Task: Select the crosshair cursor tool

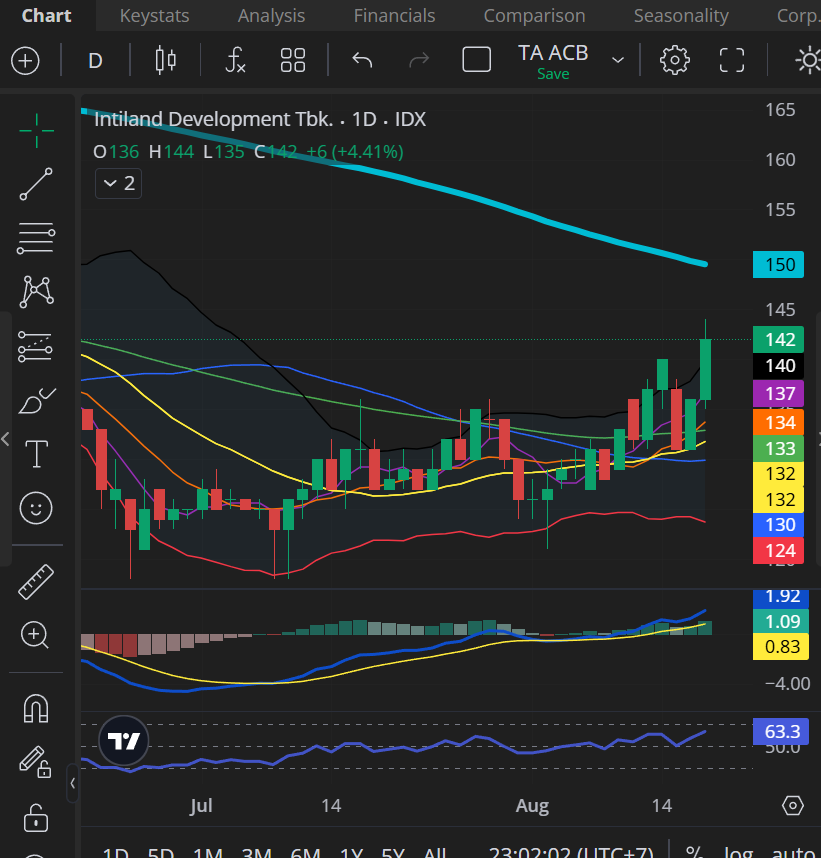Action: click(x=36, y=131)
